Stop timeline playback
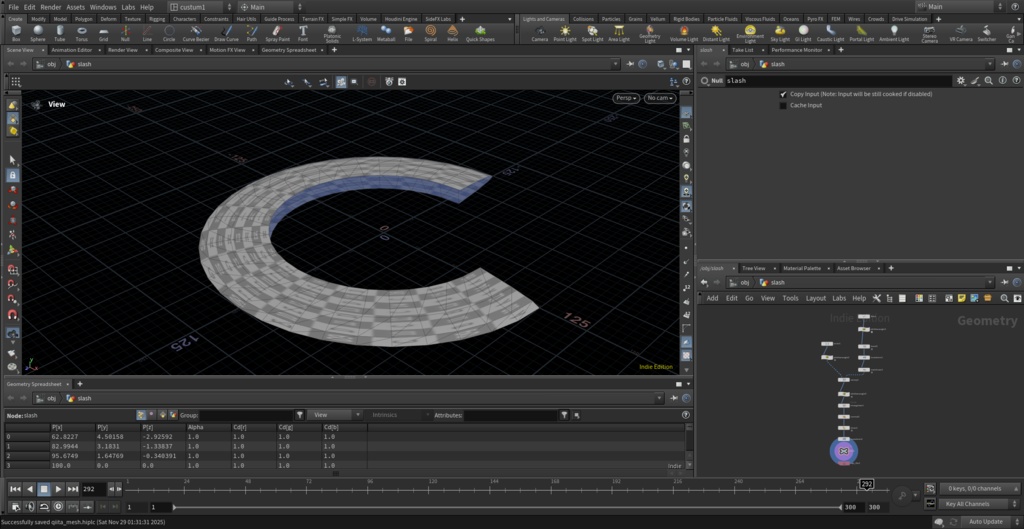This screenshot has height=529, width=1024. pyautogui.click(x=44, y=489)
